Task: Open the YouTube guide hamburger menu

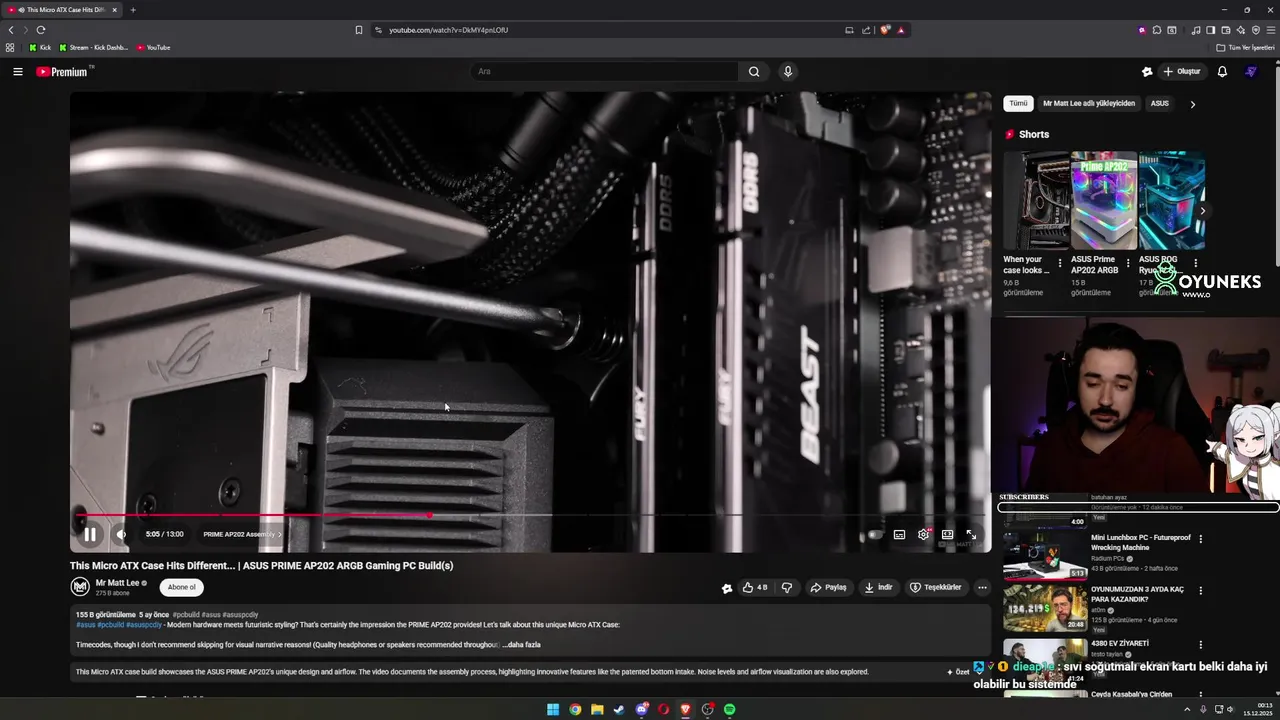Action: tap(17, 71)
